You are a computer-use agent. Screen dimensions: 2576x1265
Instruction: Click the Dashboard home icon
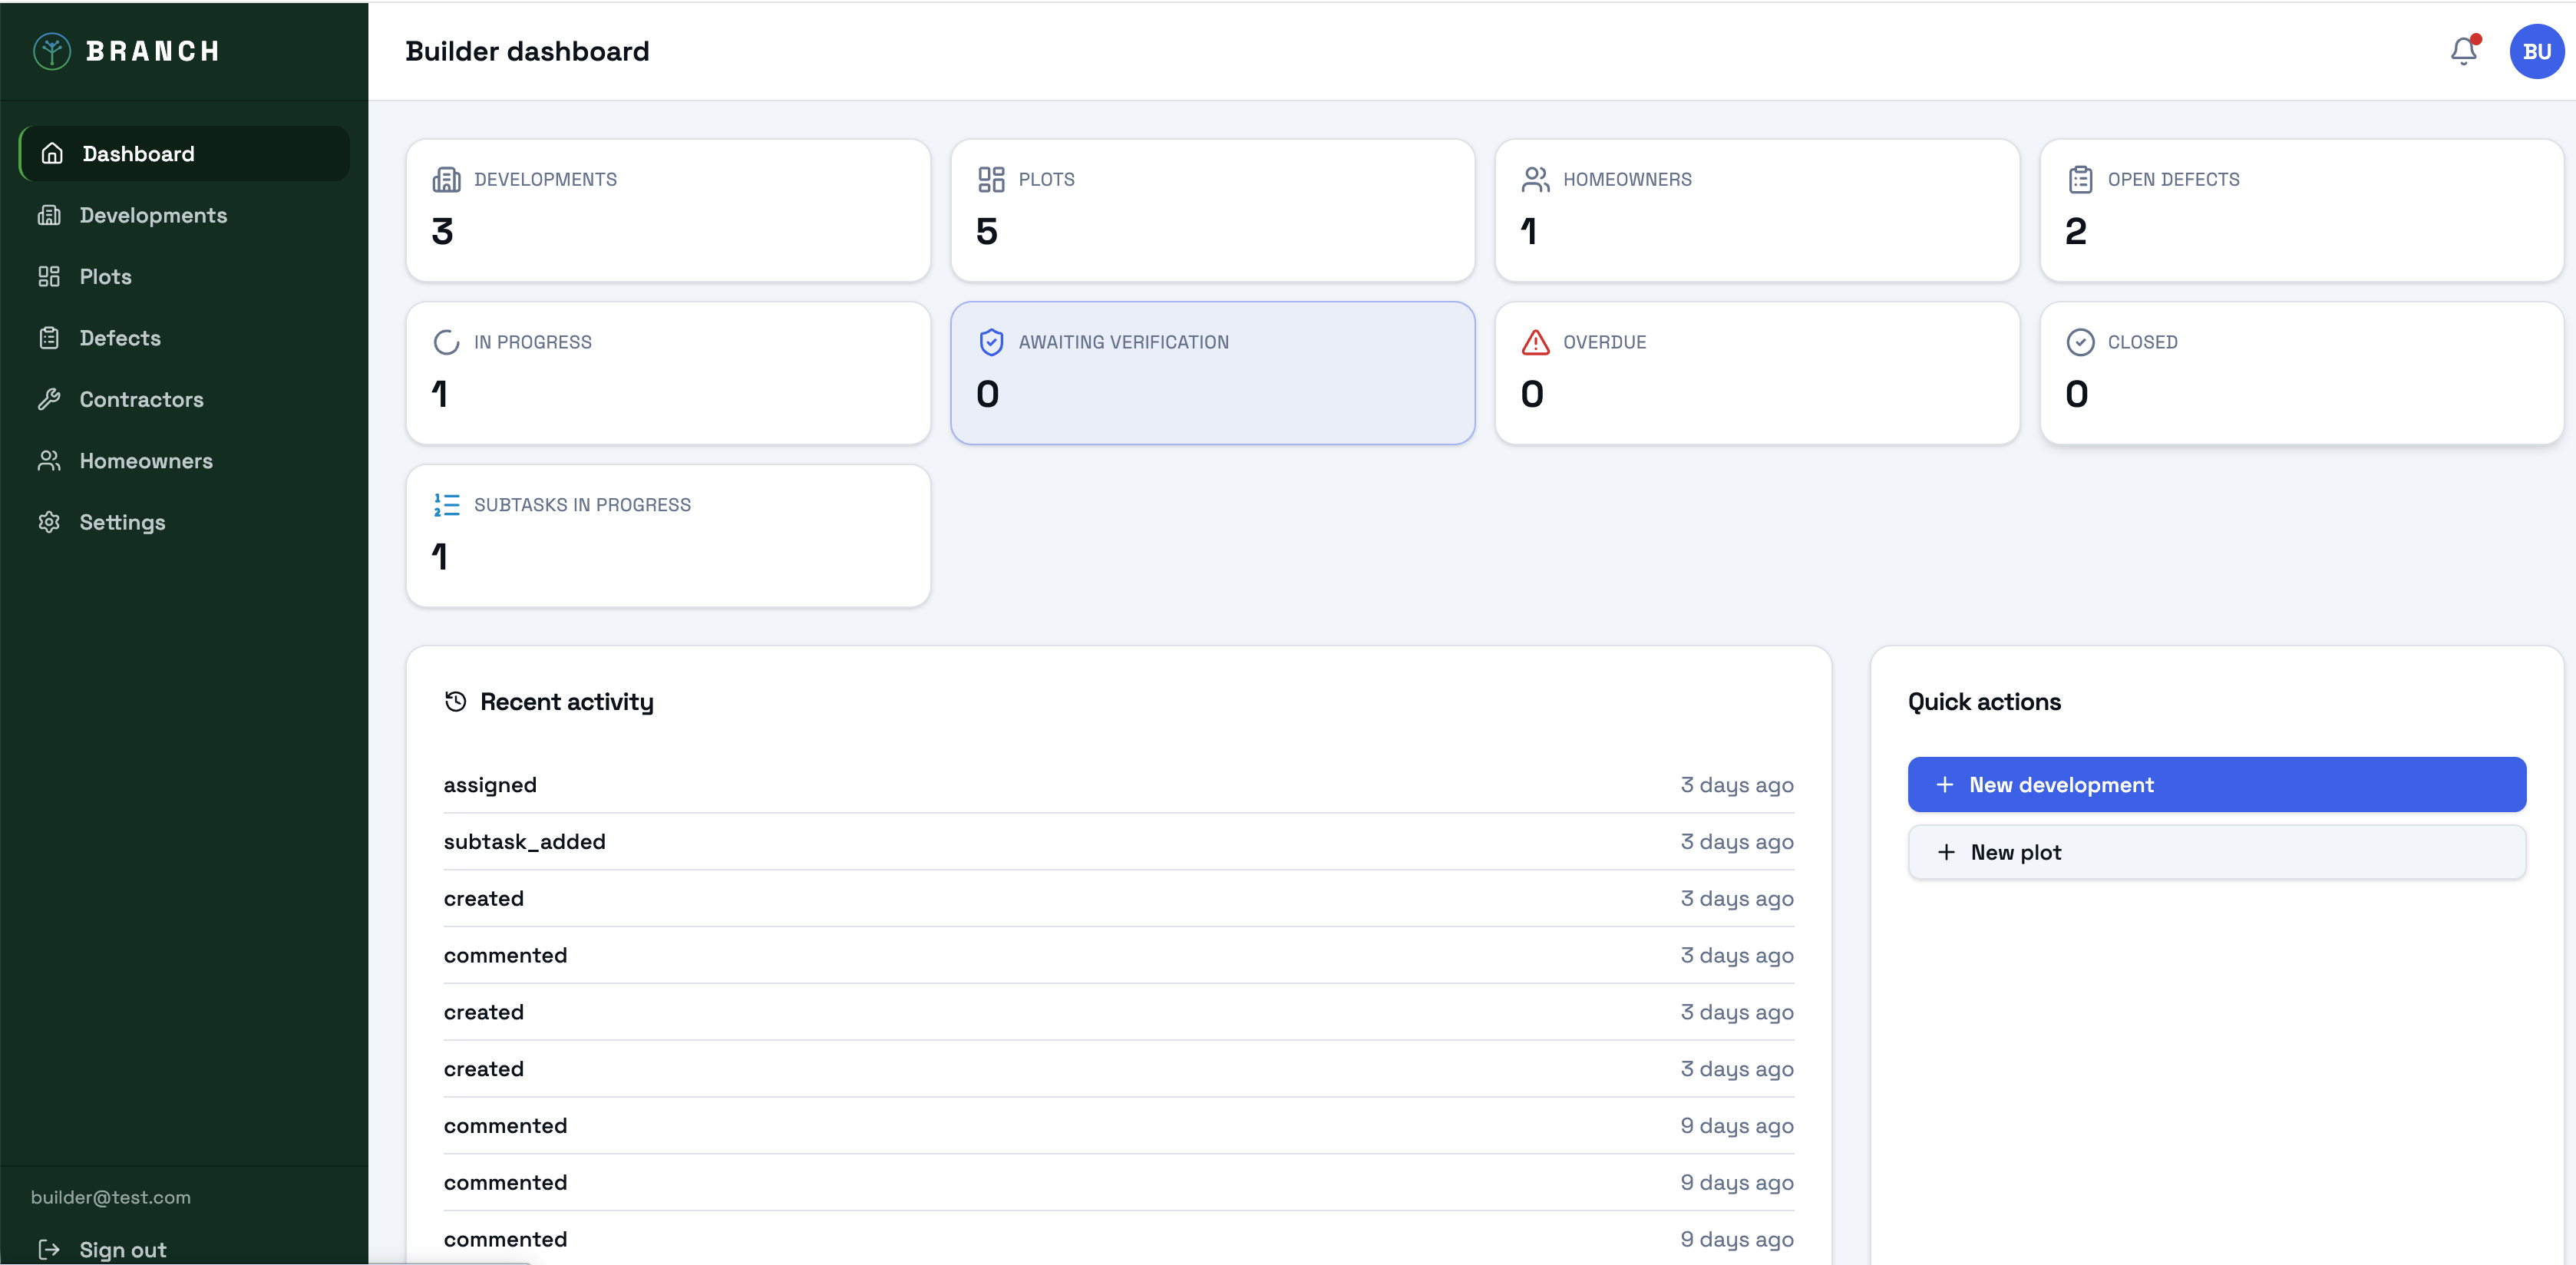point(52,154)
